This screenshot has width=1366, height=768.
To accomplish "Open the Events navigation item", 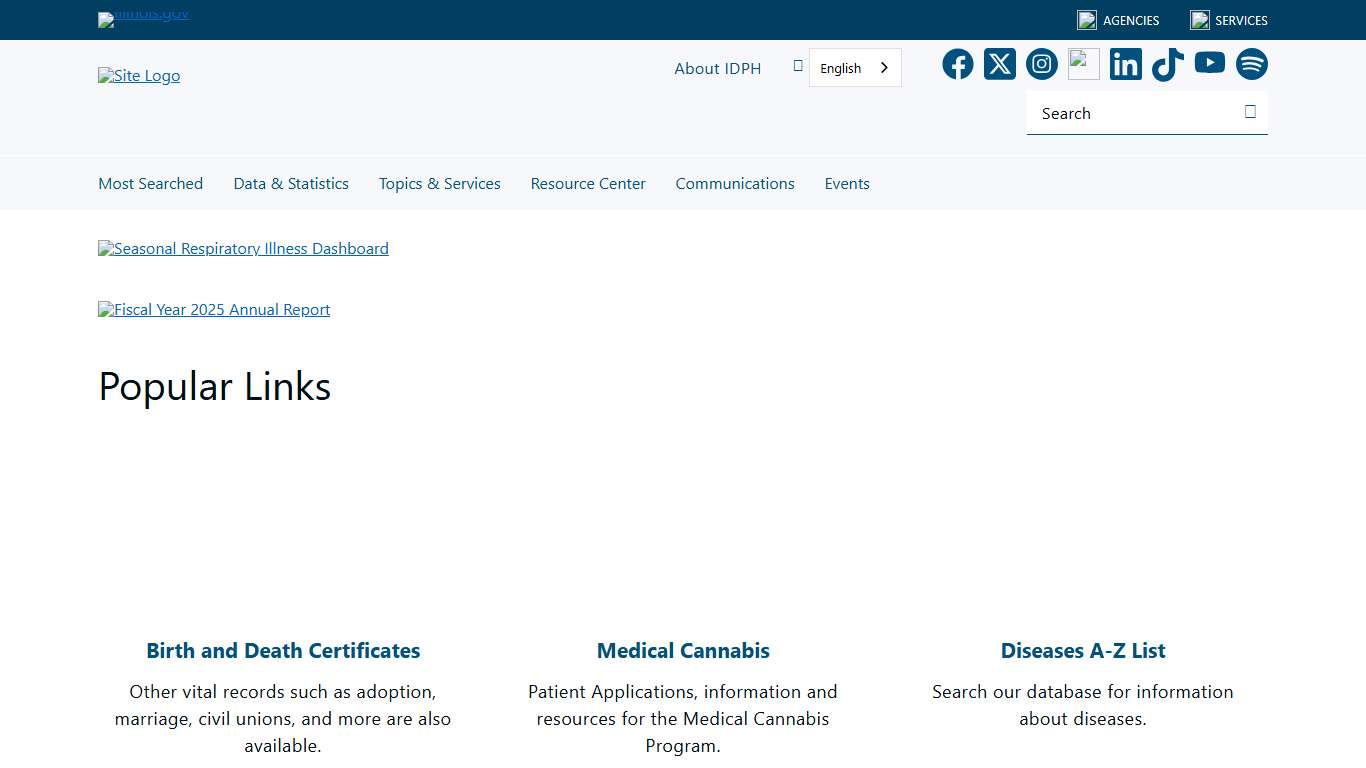I will coord(847,183).
